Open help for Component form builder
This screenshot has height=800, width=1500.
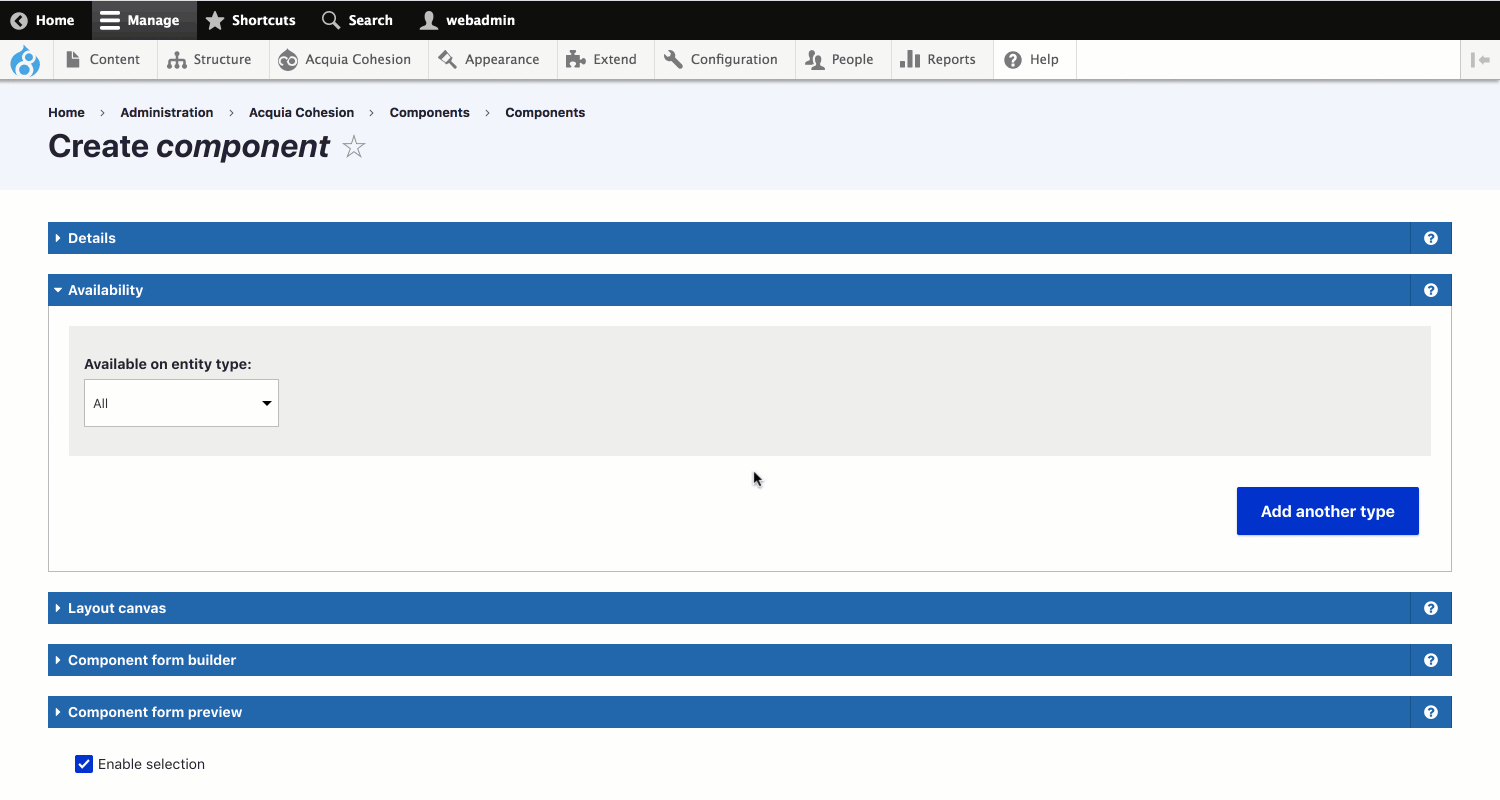pyautogui.click(x=1430, y=660)
